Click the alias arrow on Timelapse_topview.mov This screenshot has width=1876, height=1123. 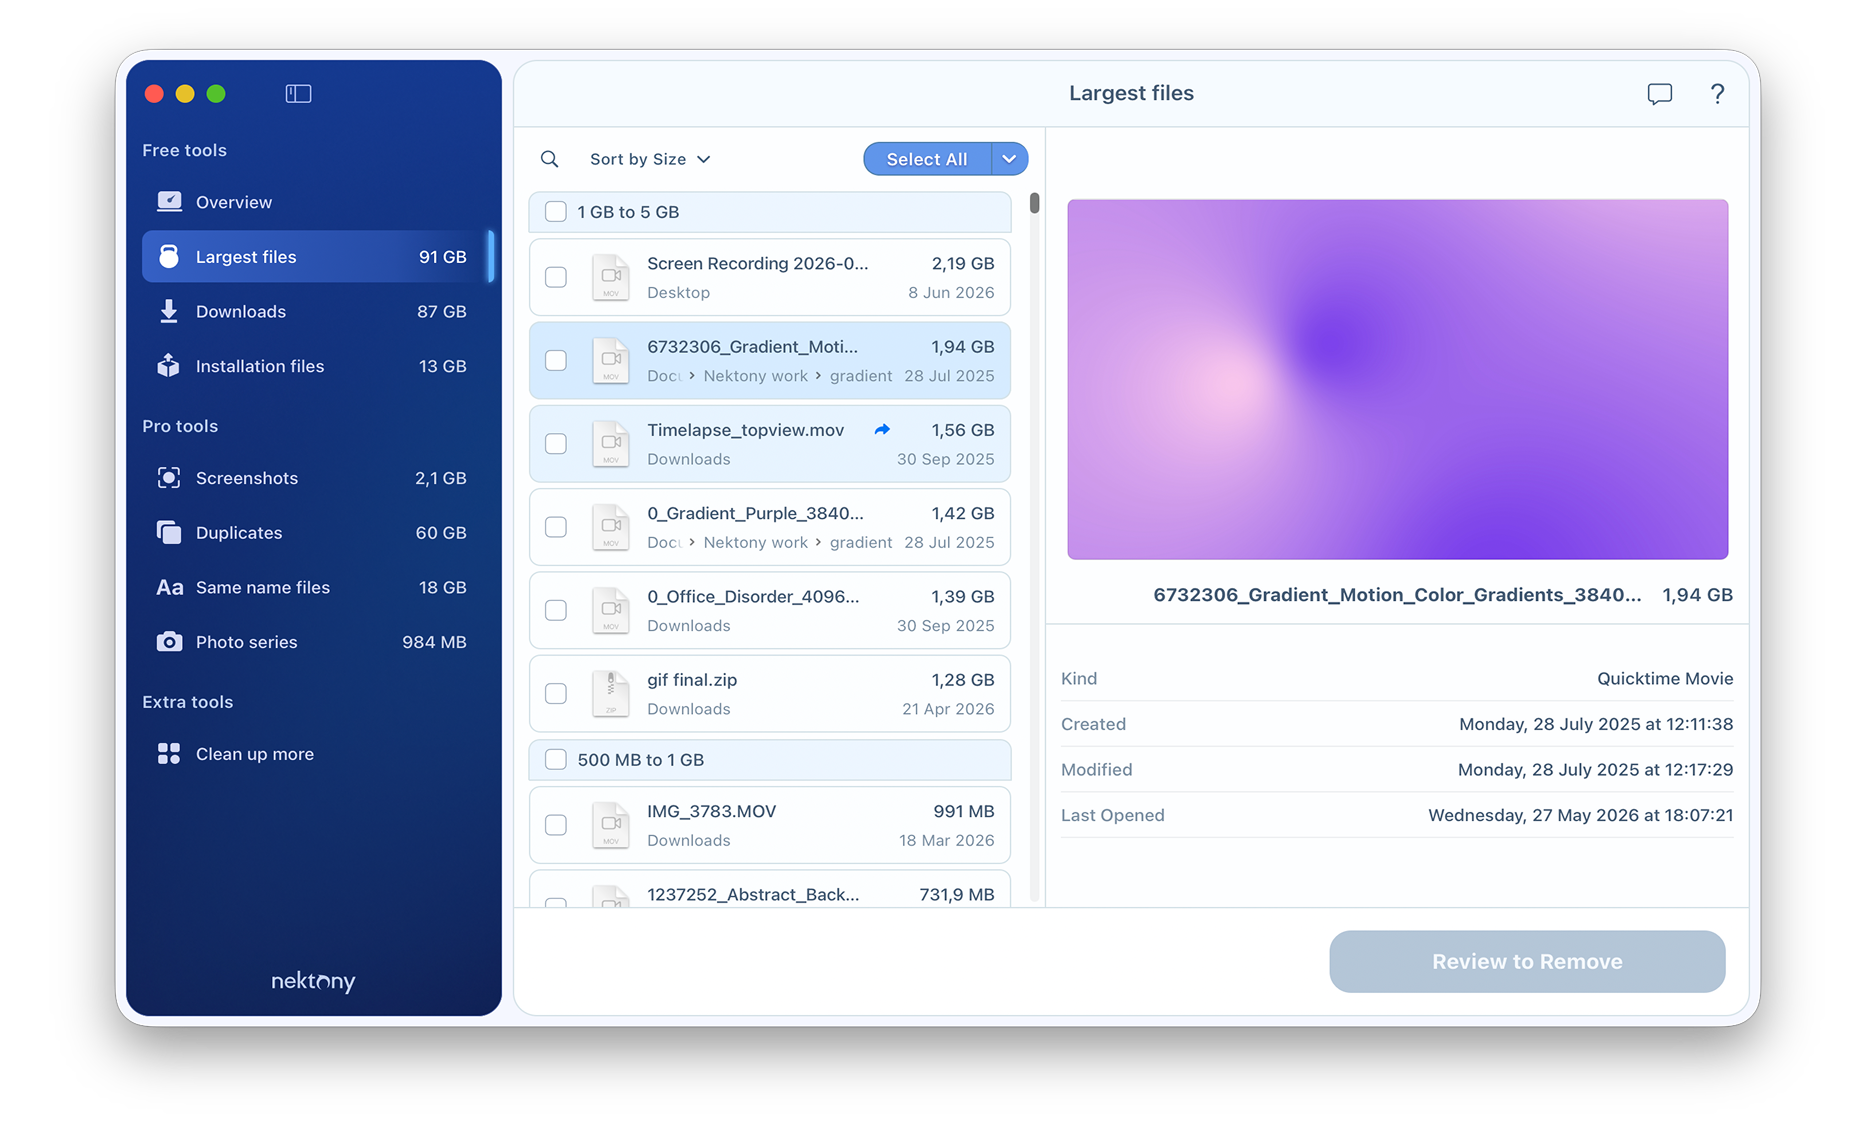pyautogui.click(x=882, y=430)
